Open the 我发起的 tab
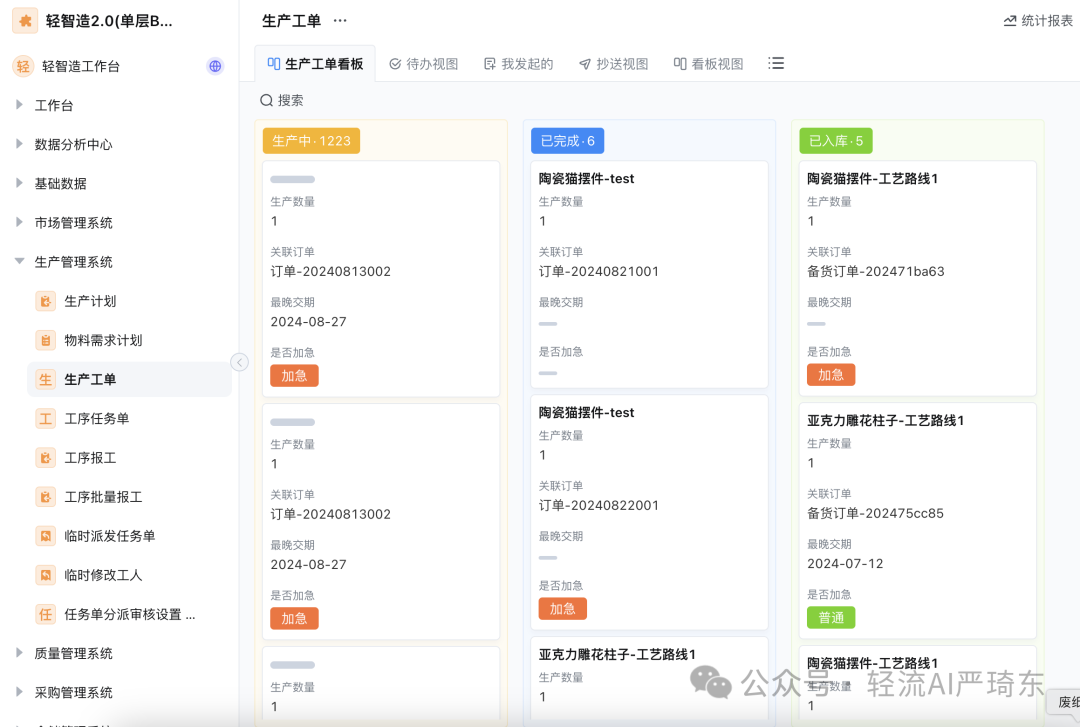This screenshot has width=1080, height=727. point(518,62)
